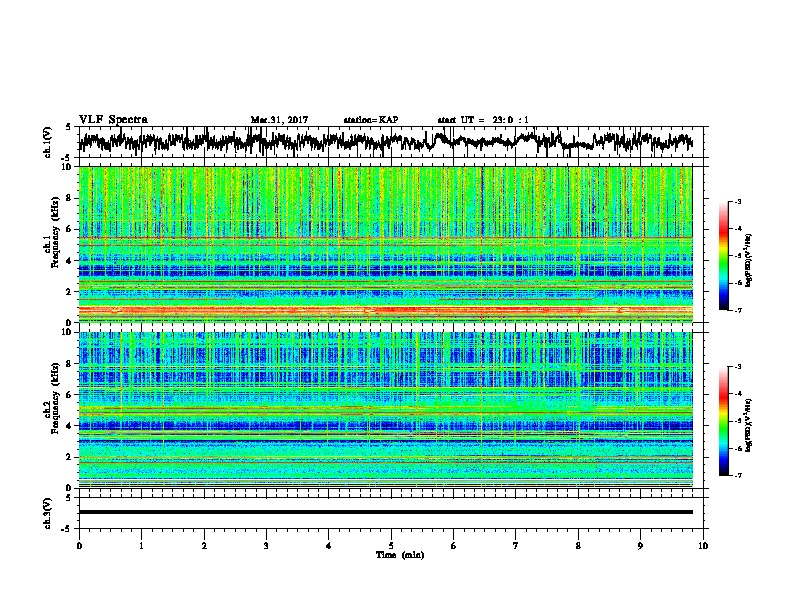Click the "VLF Spectra" title text
This screenshot has height=612, width=792.
113,119
